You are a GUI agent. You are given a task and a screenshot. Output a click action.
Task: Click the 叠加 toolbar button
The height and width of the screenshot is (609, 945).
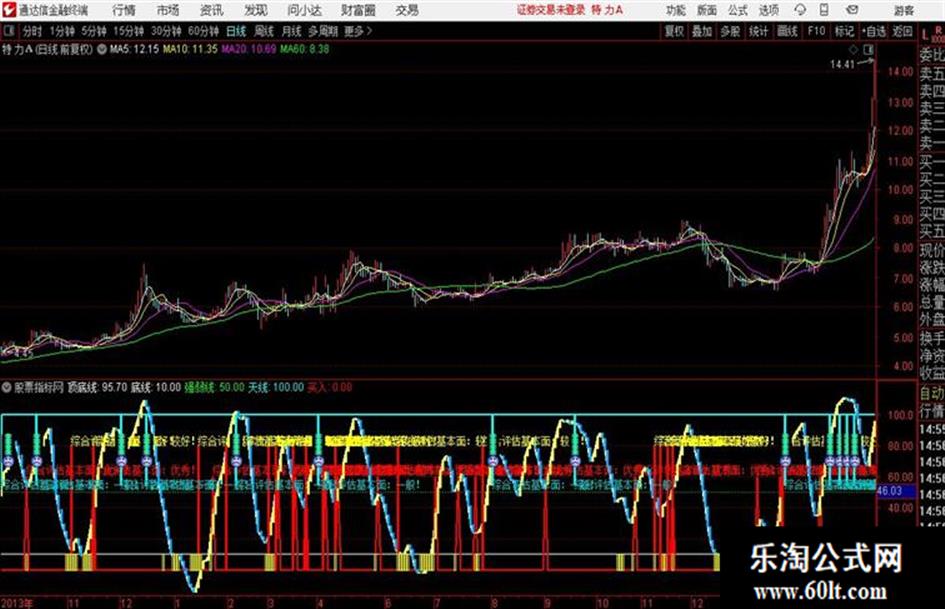tap(702, 31)
